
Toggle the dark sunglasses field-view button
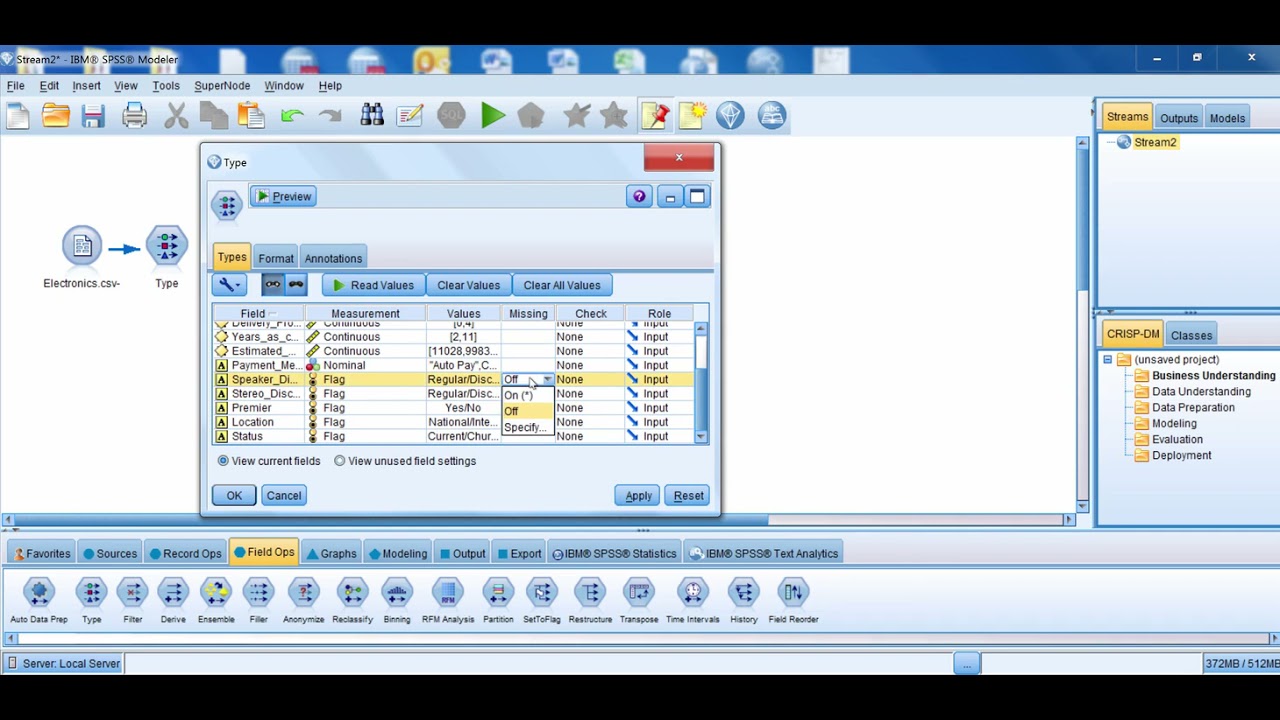point(296,285)
